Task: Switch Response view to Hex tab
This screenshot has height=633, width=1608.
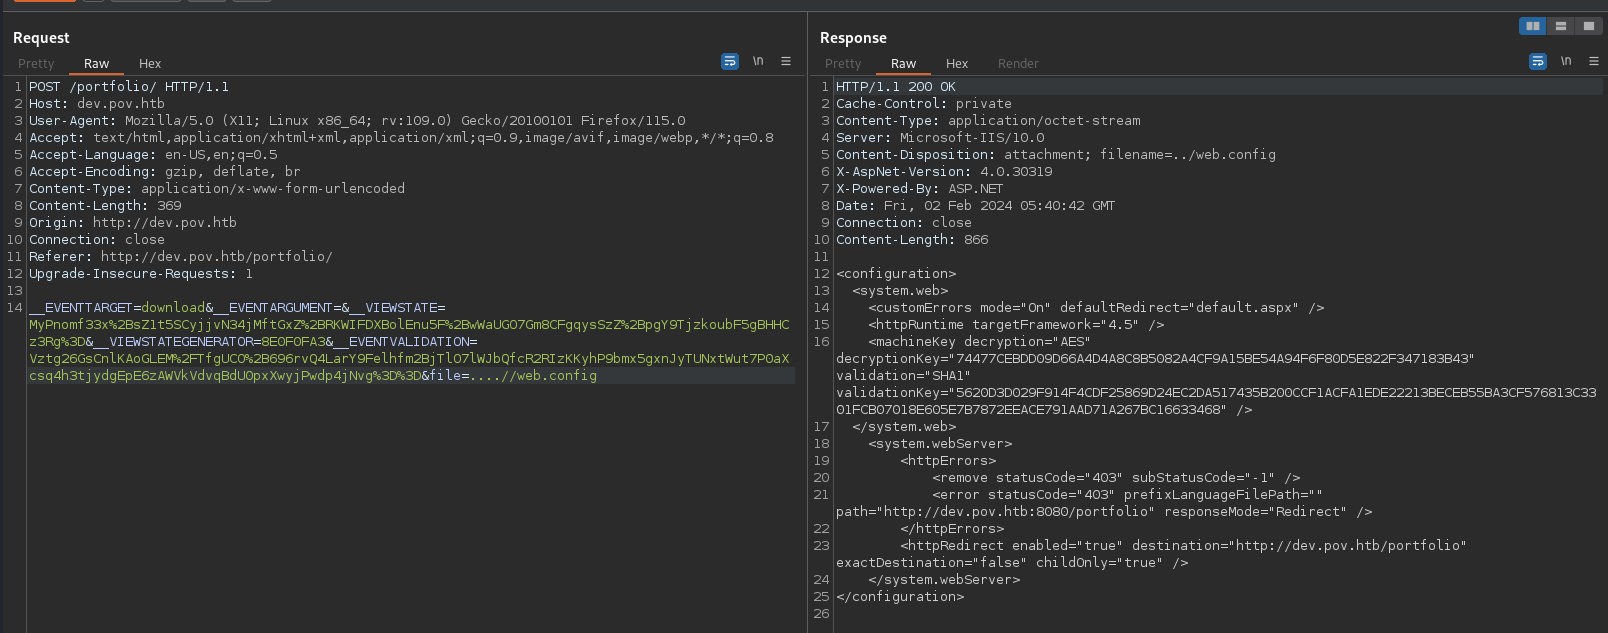Action: (957, 64)
